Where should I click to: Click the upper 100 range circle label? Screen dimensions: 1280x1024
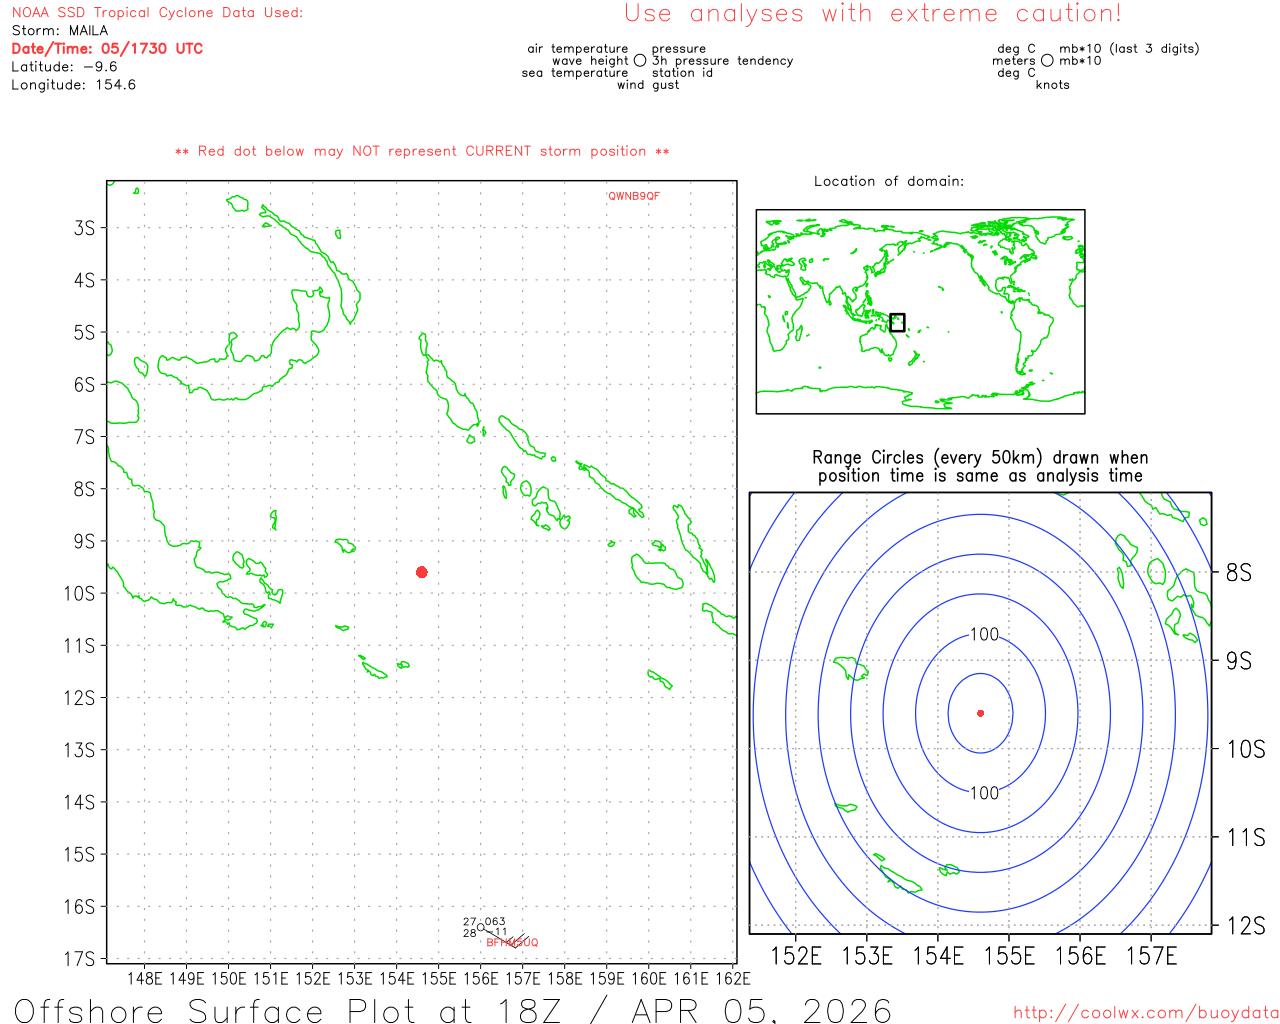(x=984, y=634)
